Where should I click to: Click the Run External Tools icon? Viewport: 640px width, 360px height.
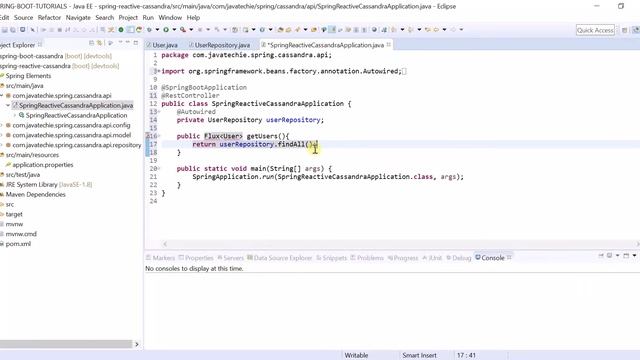click(183, 30)
